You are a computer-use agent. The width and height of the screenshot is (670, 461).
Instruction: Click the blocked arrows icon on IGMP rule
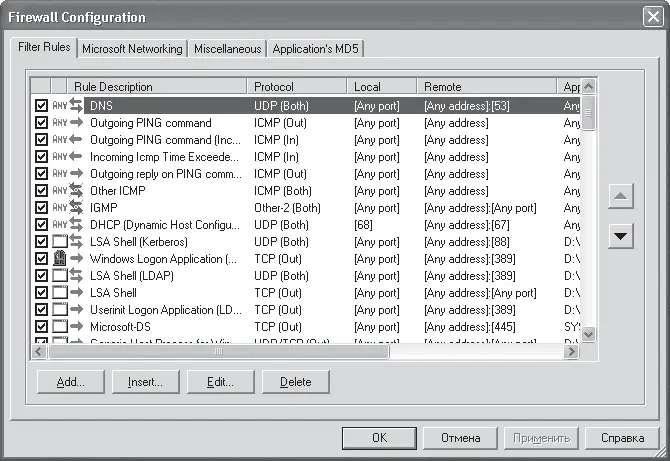76,207
